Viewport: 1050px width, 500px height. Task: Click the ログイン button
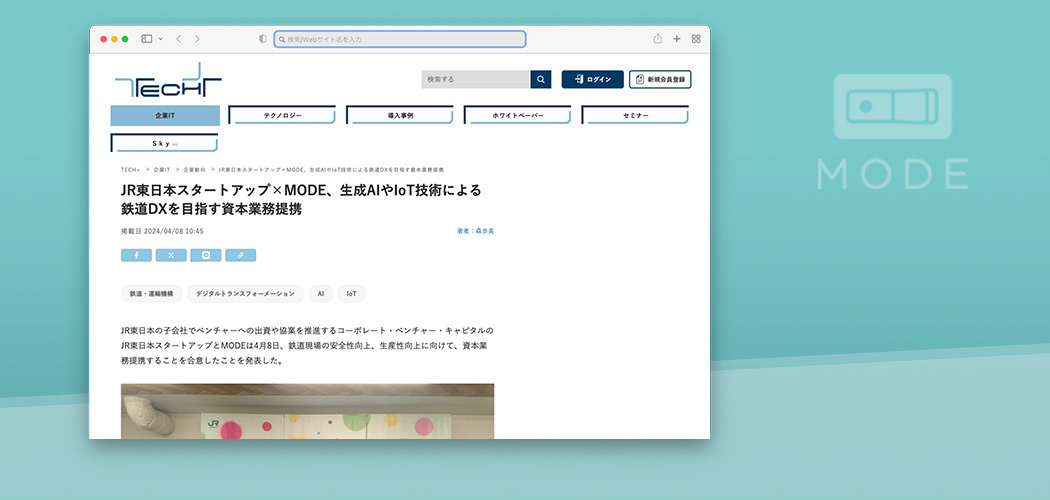point(592,79)
